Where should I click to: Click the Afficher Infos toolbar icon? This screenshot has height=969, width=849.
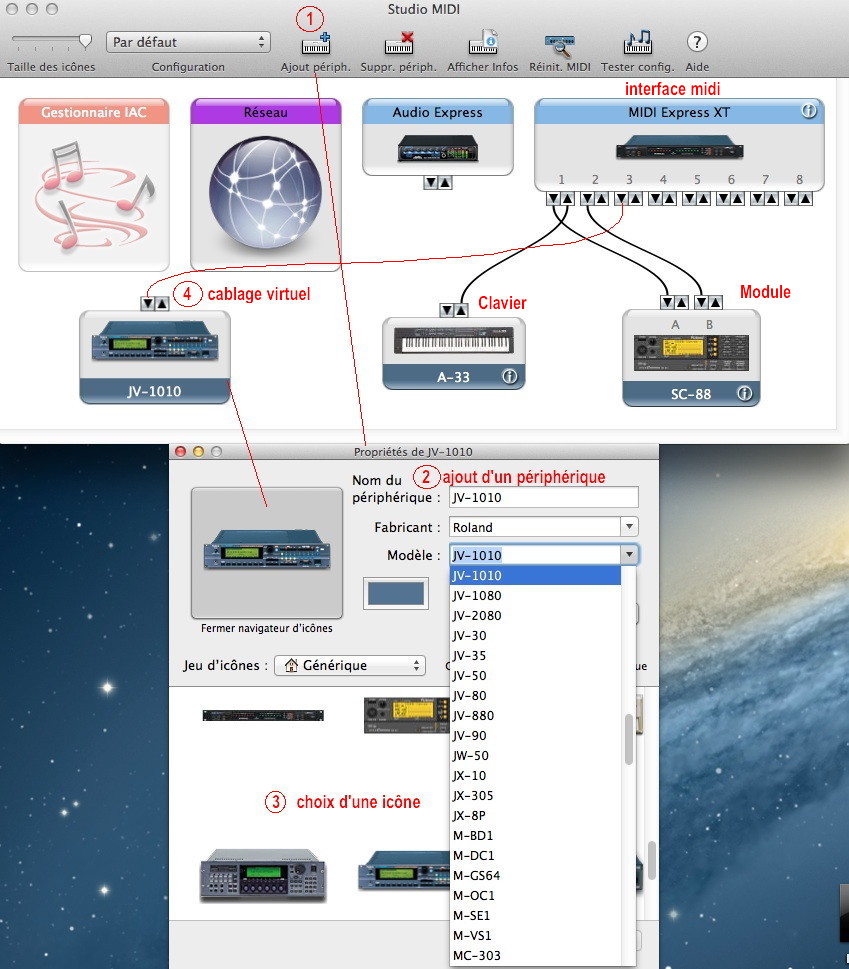[x=484, y=42]
